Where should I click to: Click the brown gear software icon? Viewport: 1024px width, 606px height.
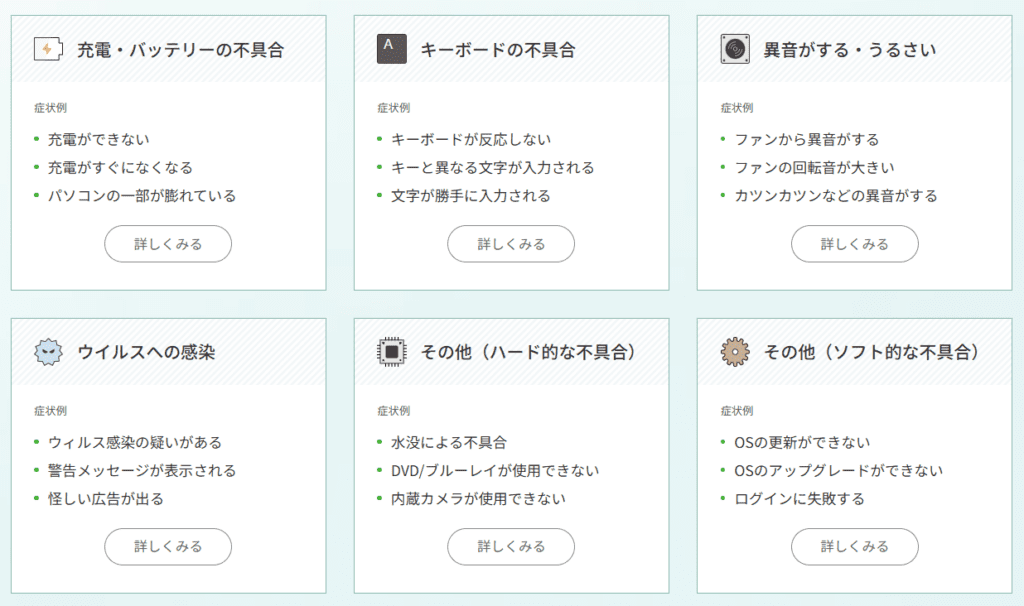pos(735,352)
